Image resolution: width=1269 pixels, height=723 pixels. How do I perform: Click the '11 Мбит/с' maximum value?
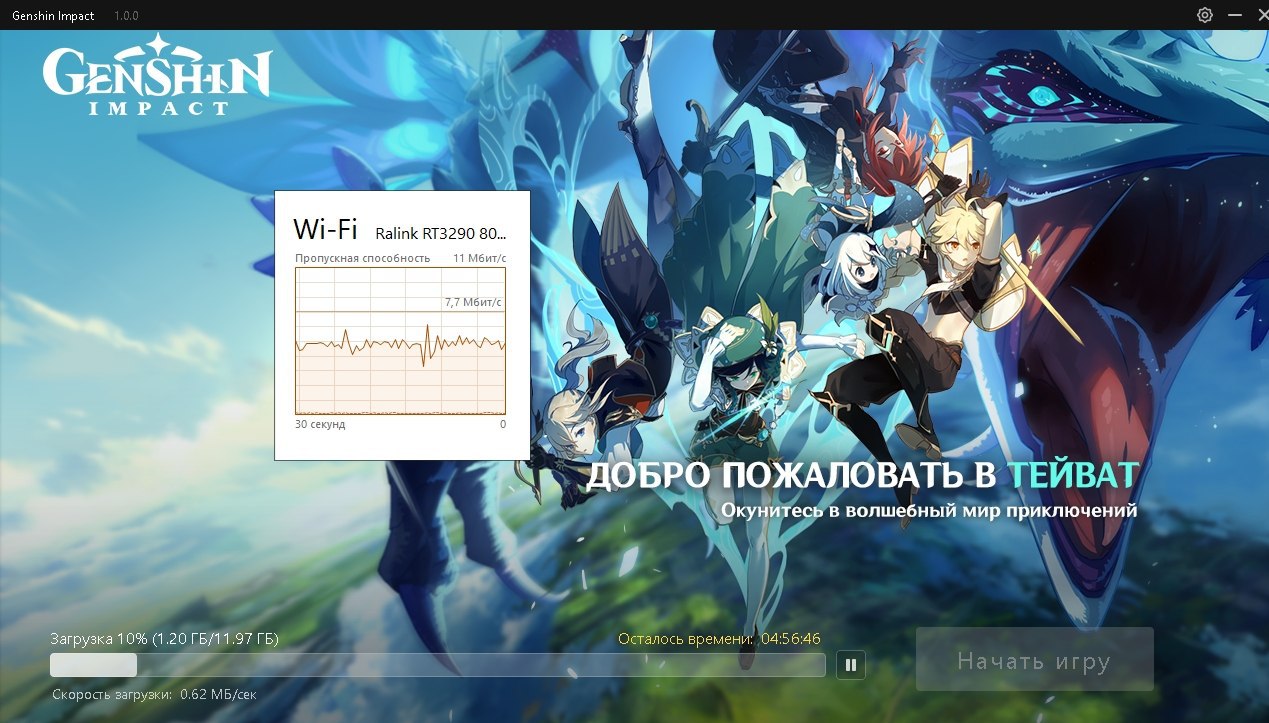tap(479, 258)
